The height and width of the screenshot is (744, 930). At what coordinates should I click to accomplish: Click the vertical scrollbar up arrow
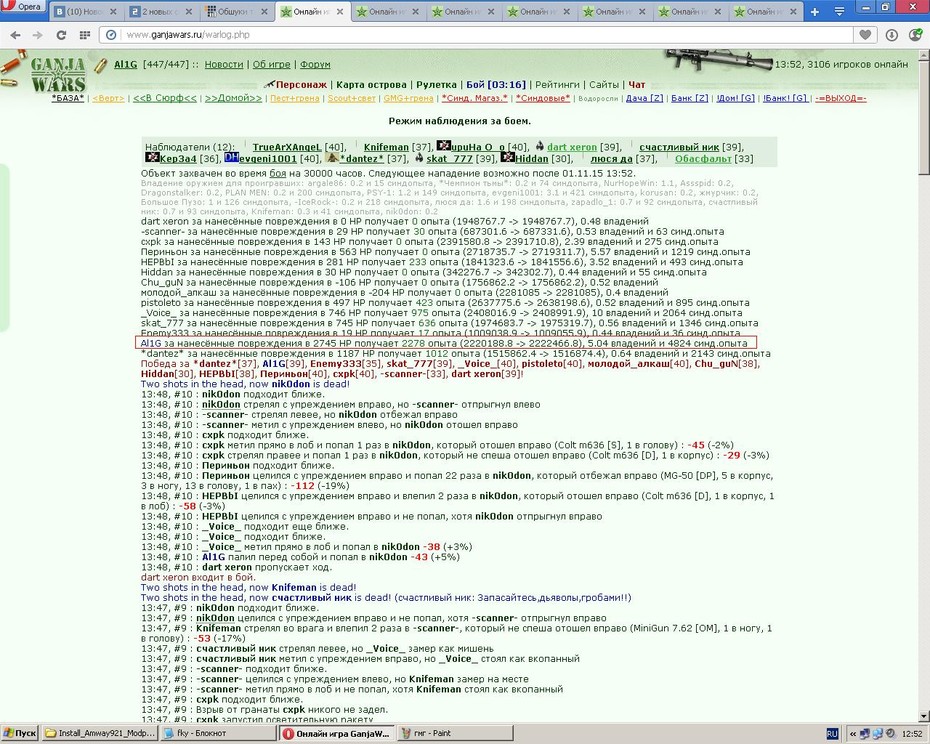[x=924, y=55]
